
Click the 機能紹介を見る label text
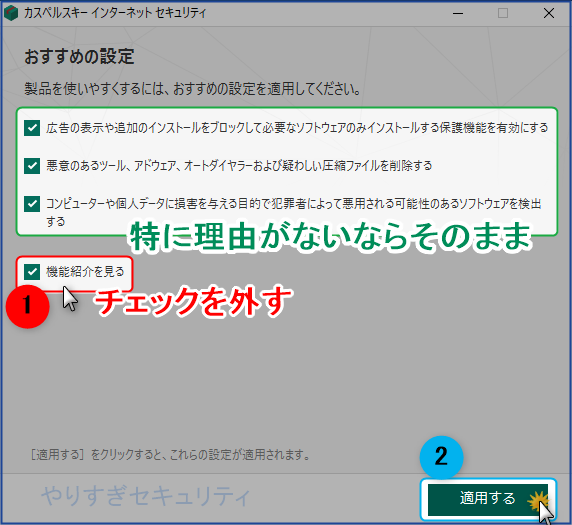85,271
